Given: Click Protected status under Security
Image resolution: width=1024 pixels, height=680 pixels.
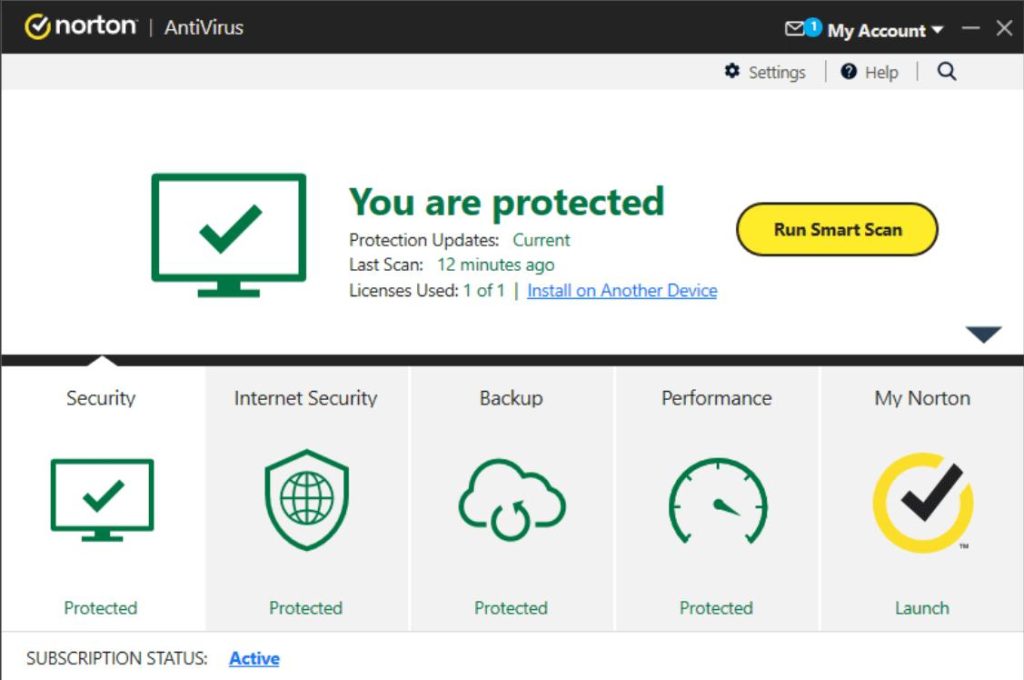Looking at the screenshot, I should point(101,608).
